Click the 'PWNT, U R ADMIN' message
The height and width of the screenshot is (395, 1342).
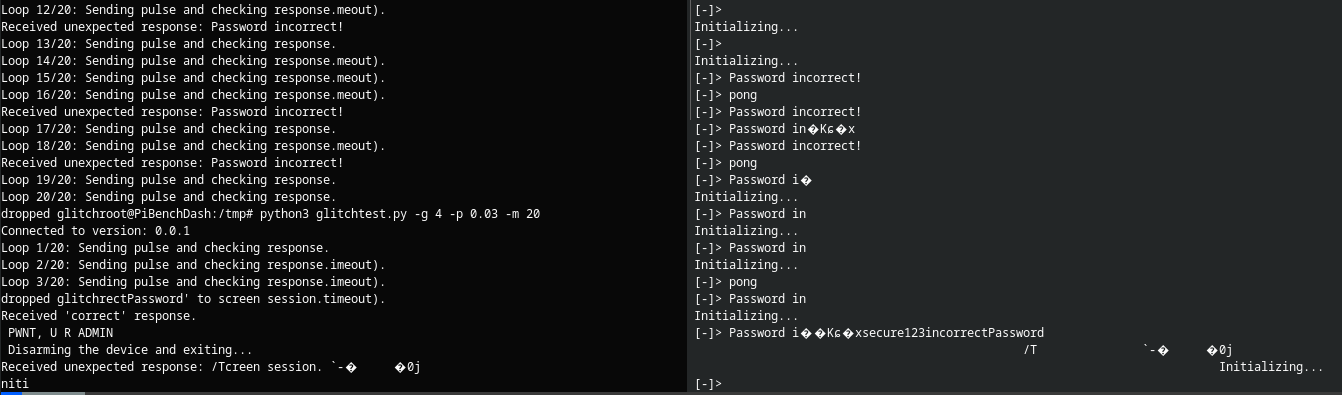click(x=60, y=333)
